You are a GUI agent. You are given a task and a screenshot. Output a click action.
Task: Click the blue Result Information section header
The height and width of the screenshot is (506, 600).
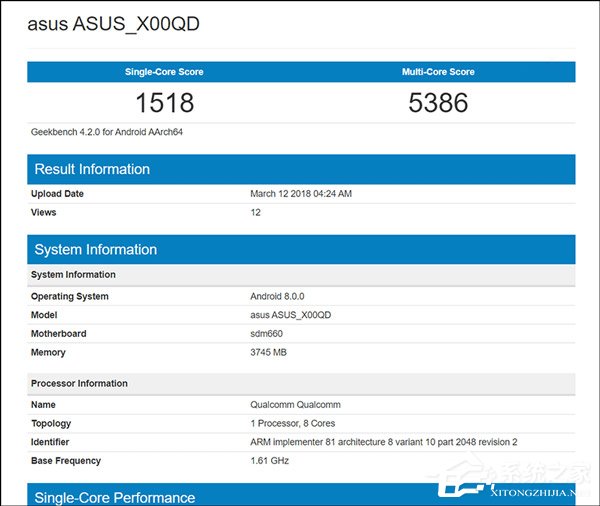[x=92, y=169]
